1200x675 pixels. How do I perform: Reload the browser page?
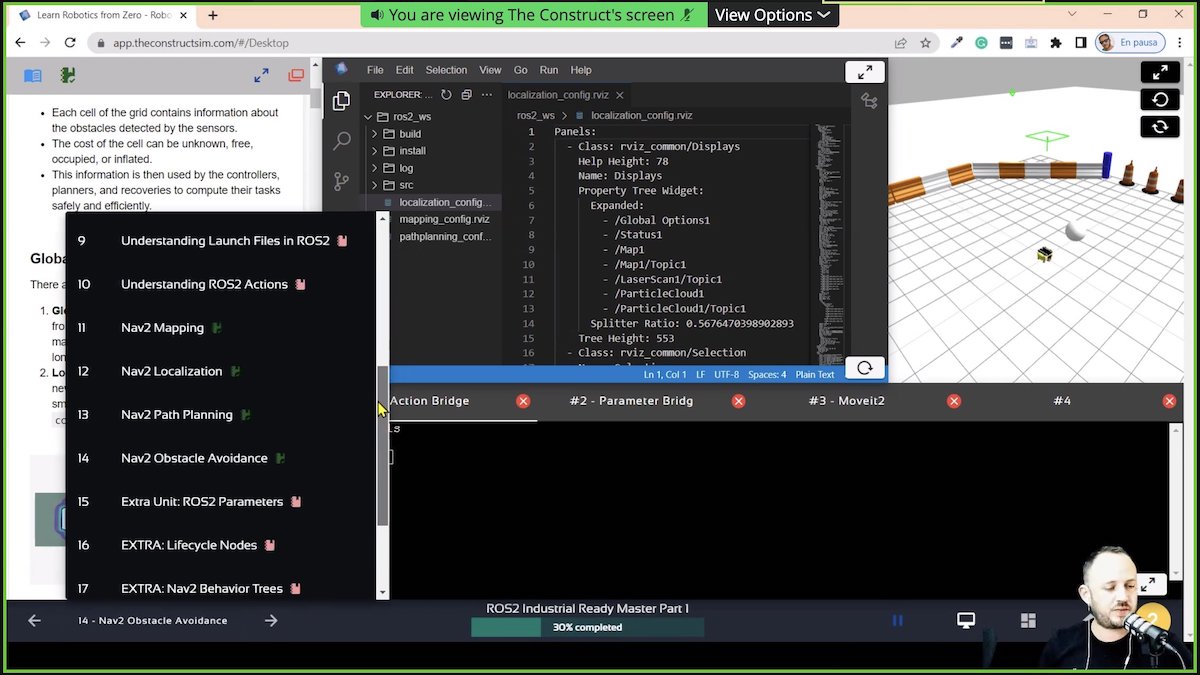[70, 43]
